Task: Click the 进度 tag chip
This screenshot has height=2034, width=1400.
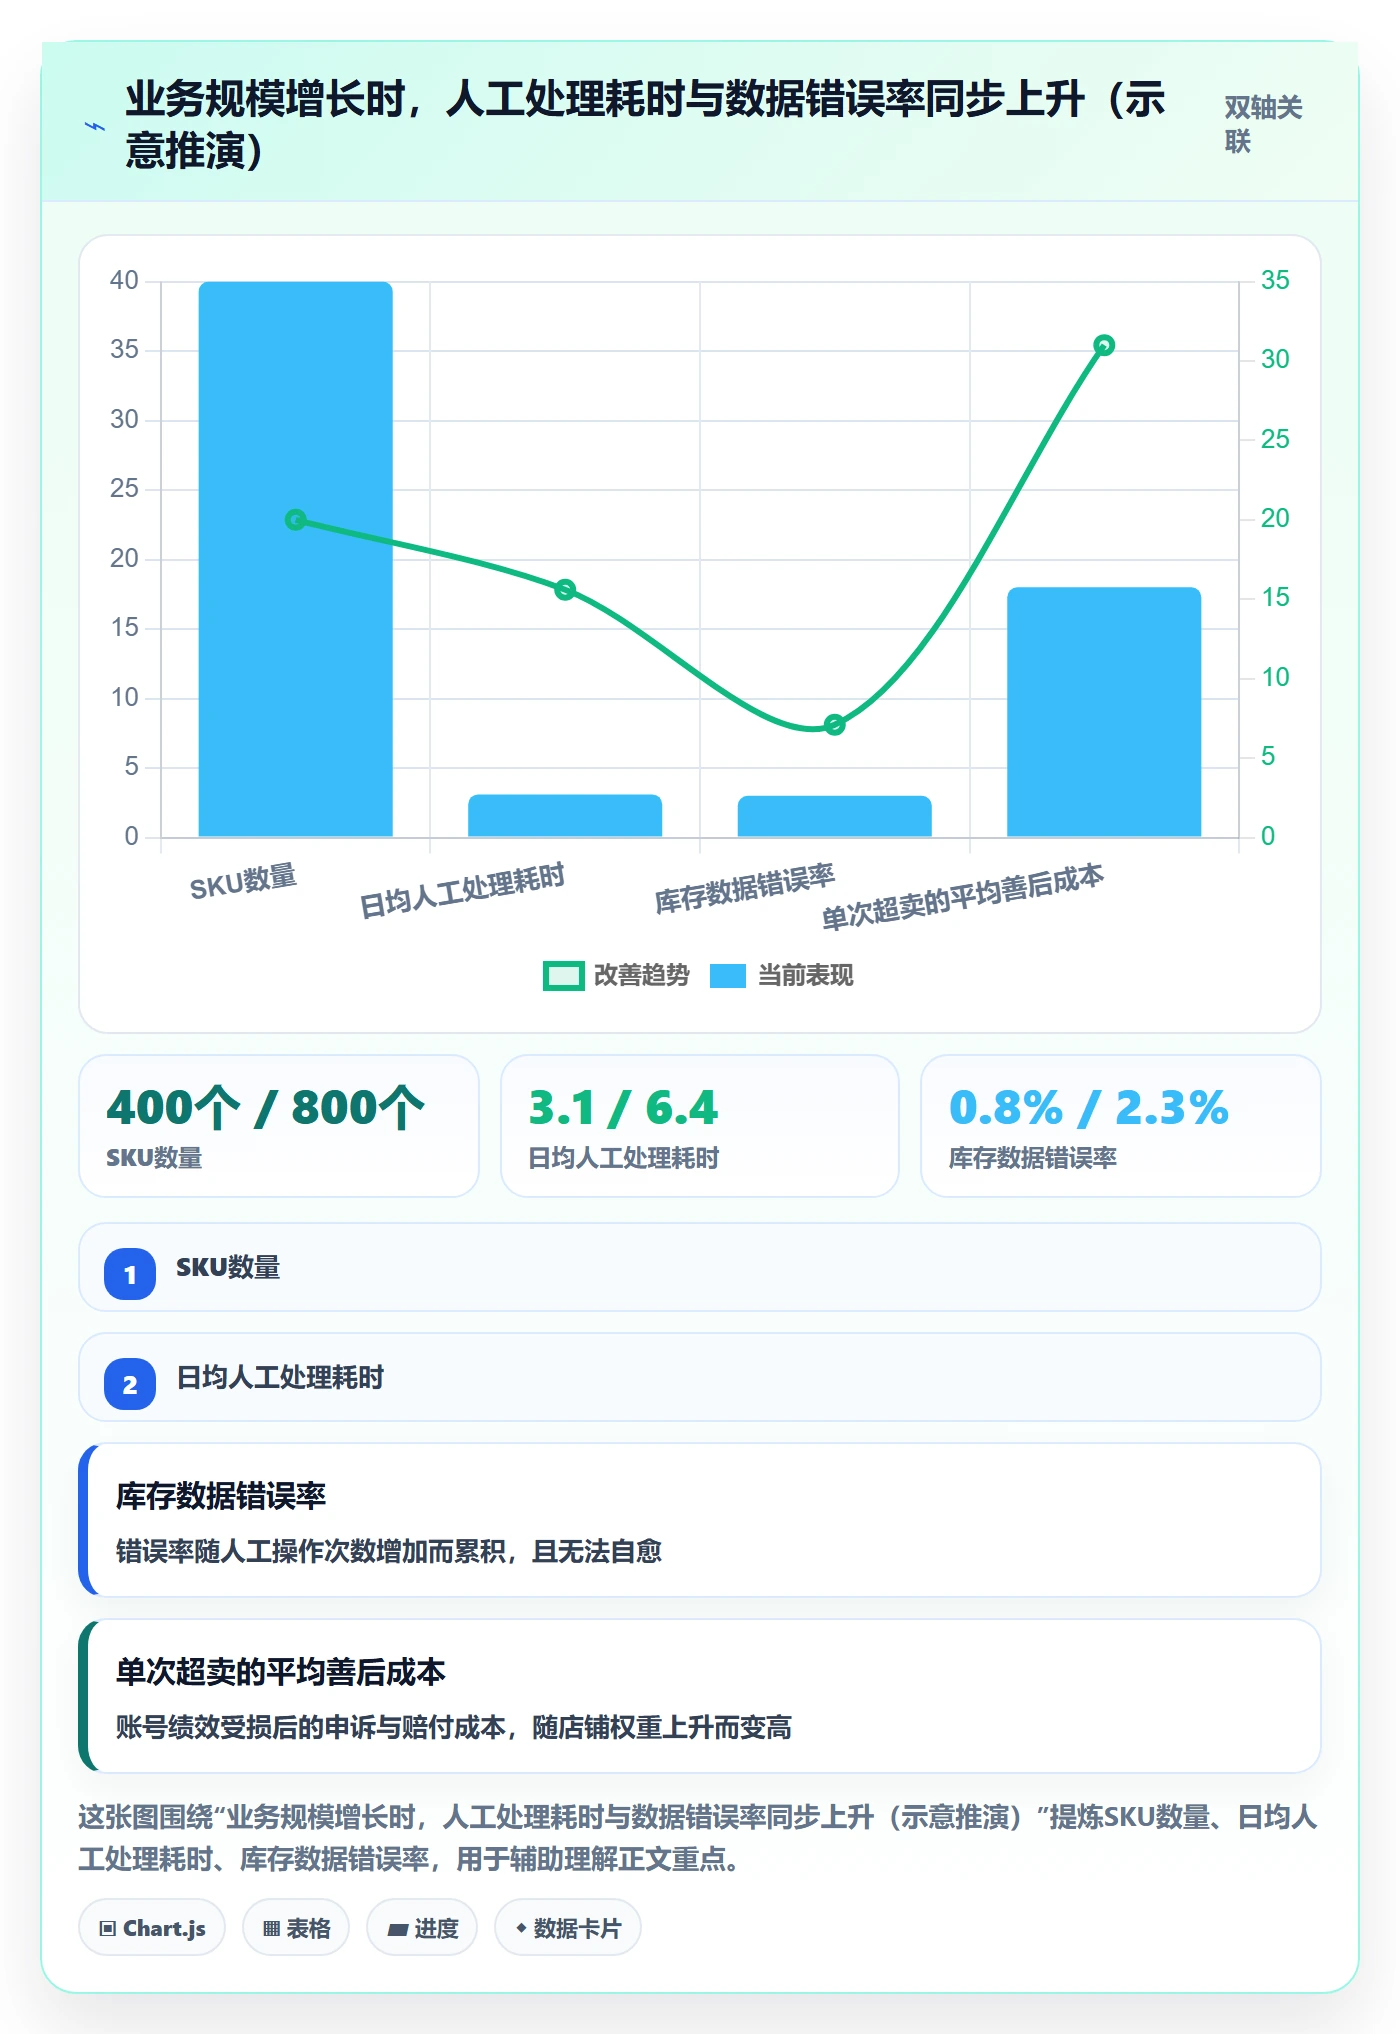Action: (422, 1928)
